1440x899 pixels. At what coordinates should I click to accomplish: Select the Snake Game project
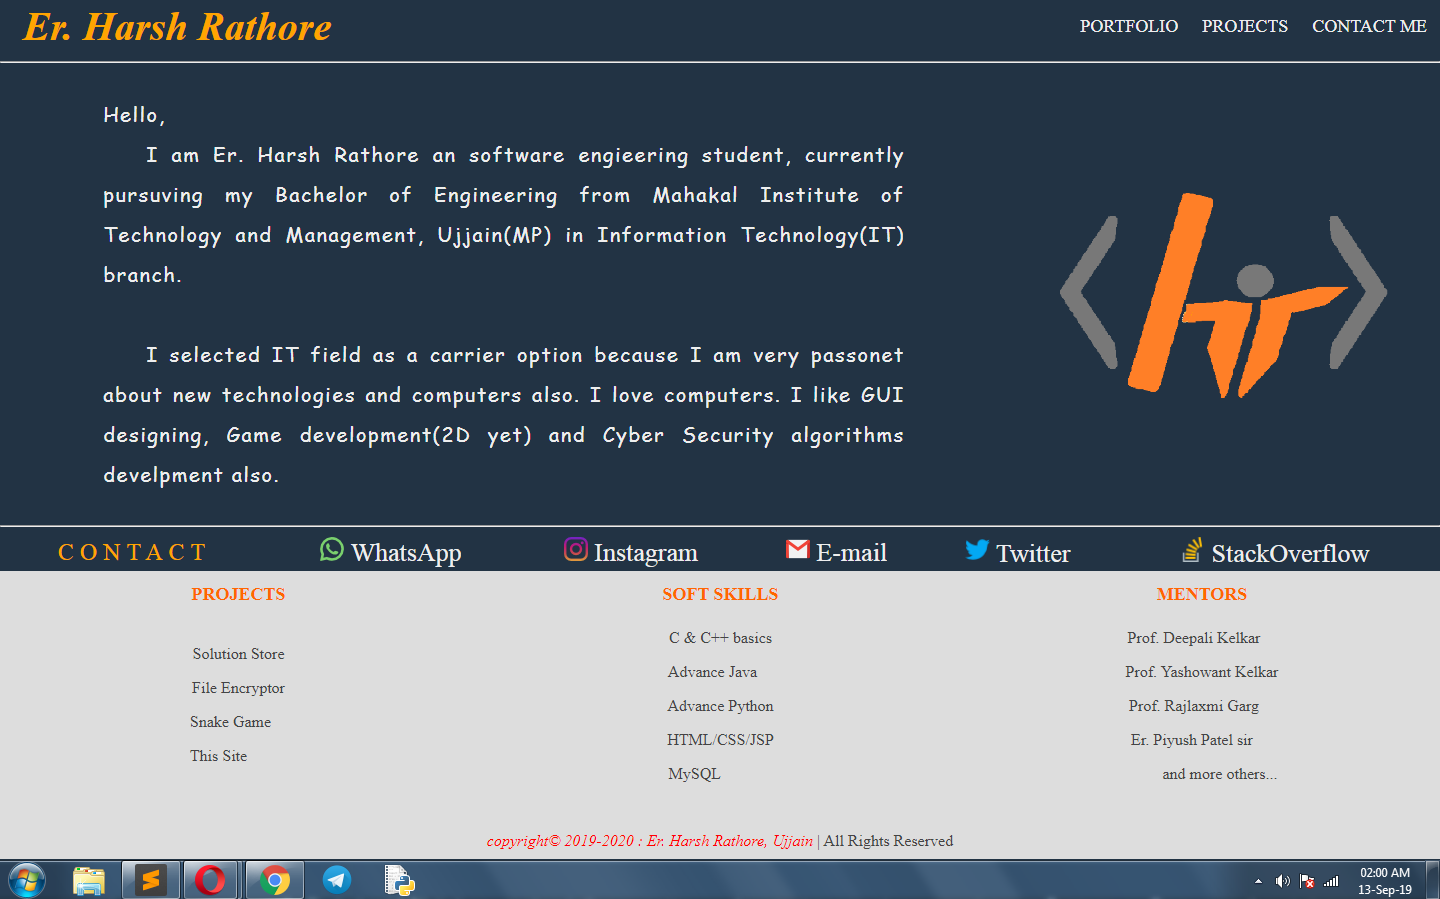(x=230, y=722)
